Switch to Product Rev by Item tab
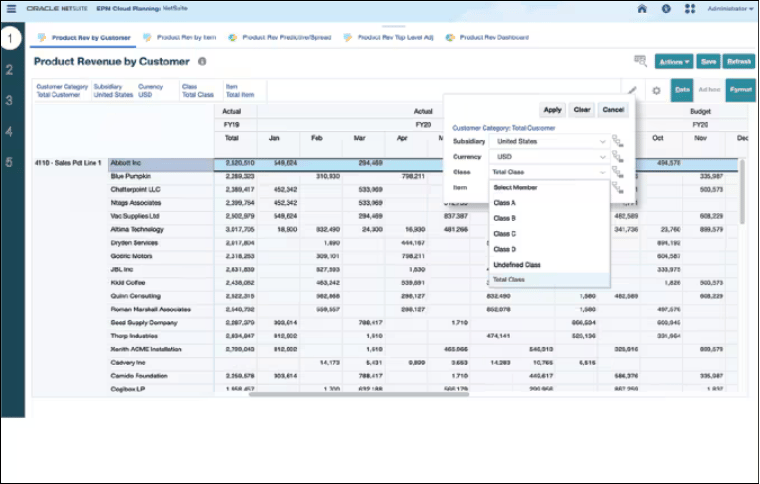This screenshot has width=760, height=484. [180, 37]
